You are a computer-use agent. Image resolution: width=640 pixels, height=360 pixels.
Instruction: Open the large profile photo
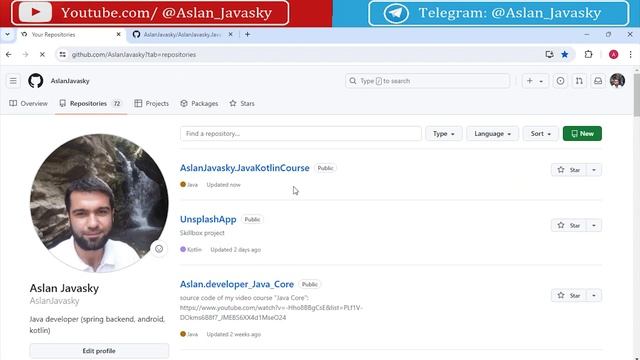pyautogui.click(x=99, y=203)
